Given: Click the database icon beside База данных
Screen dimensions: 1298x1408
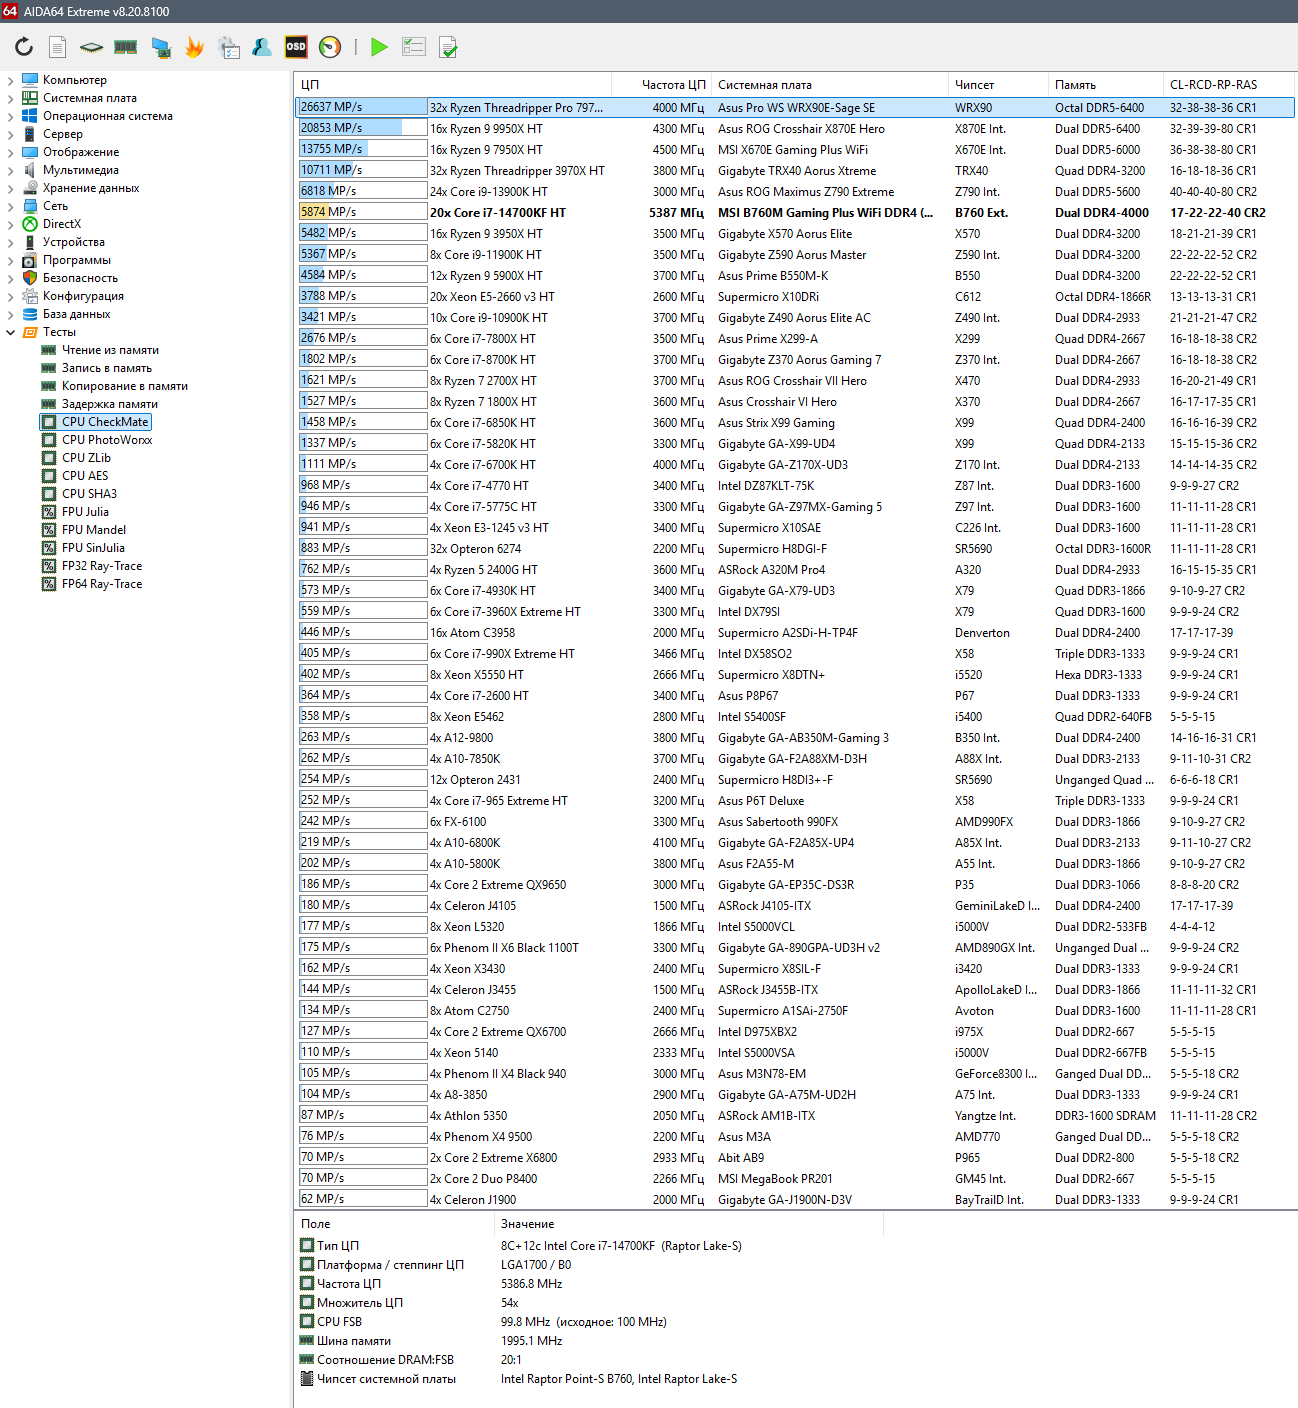Looking at the screenshot, I should 30,314.
